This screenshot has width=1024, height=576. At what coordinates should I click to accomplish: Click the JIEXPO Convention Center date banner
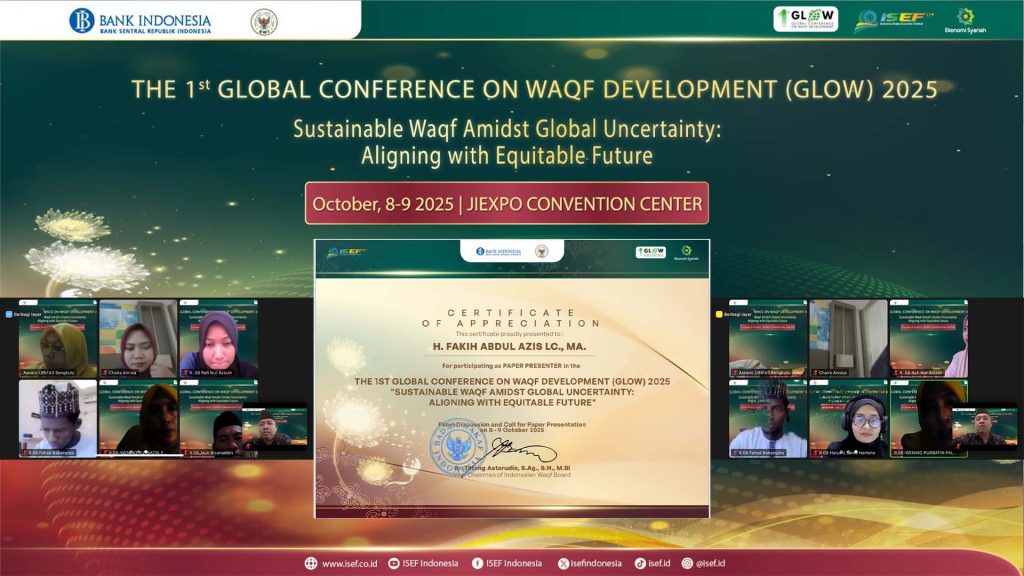pyautogui.click(x=507, y=203)
